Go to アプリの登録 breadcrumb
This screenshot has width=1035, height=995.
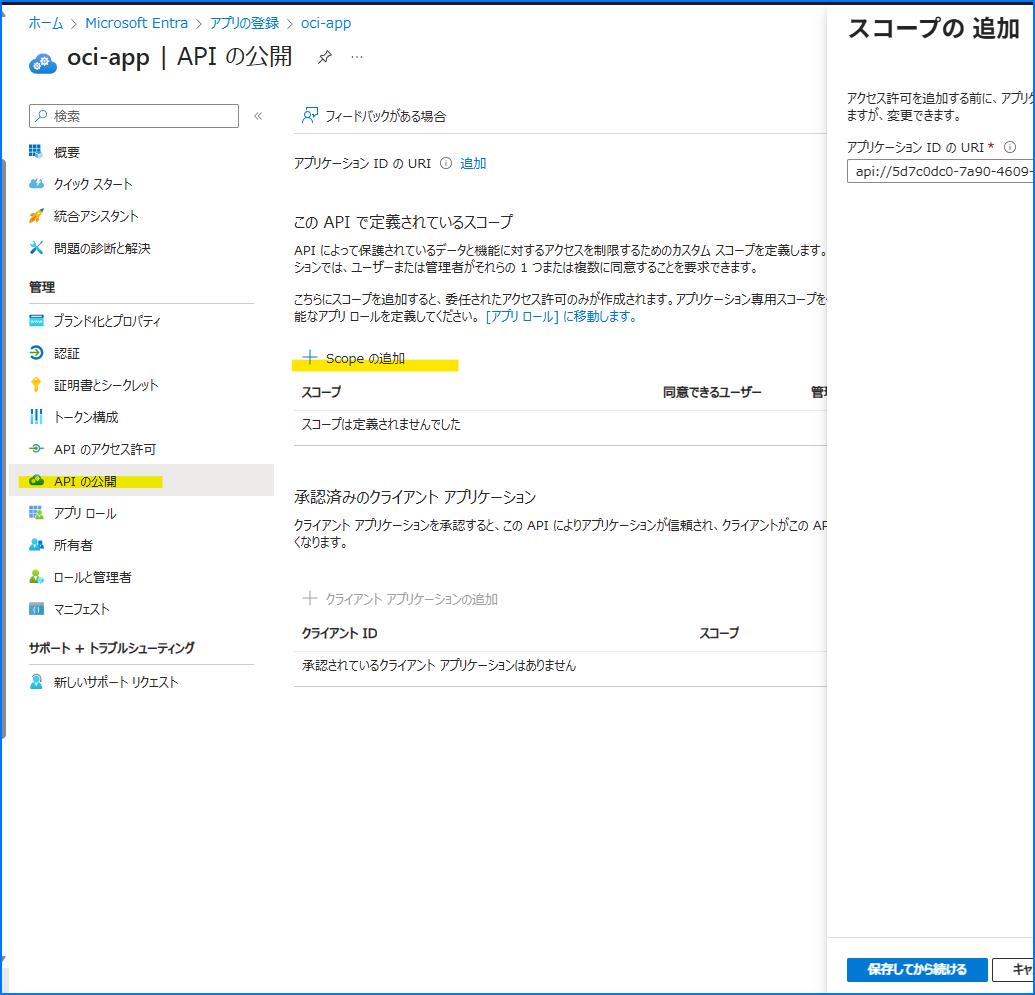(x=244, y=23)
